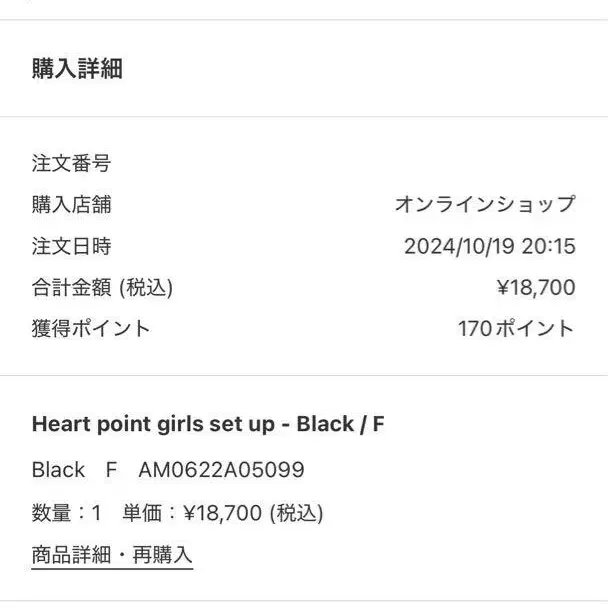This screenshot has width=608, height=608.
Task: Select the product code AM0622A05099
Action: point(221,470)
